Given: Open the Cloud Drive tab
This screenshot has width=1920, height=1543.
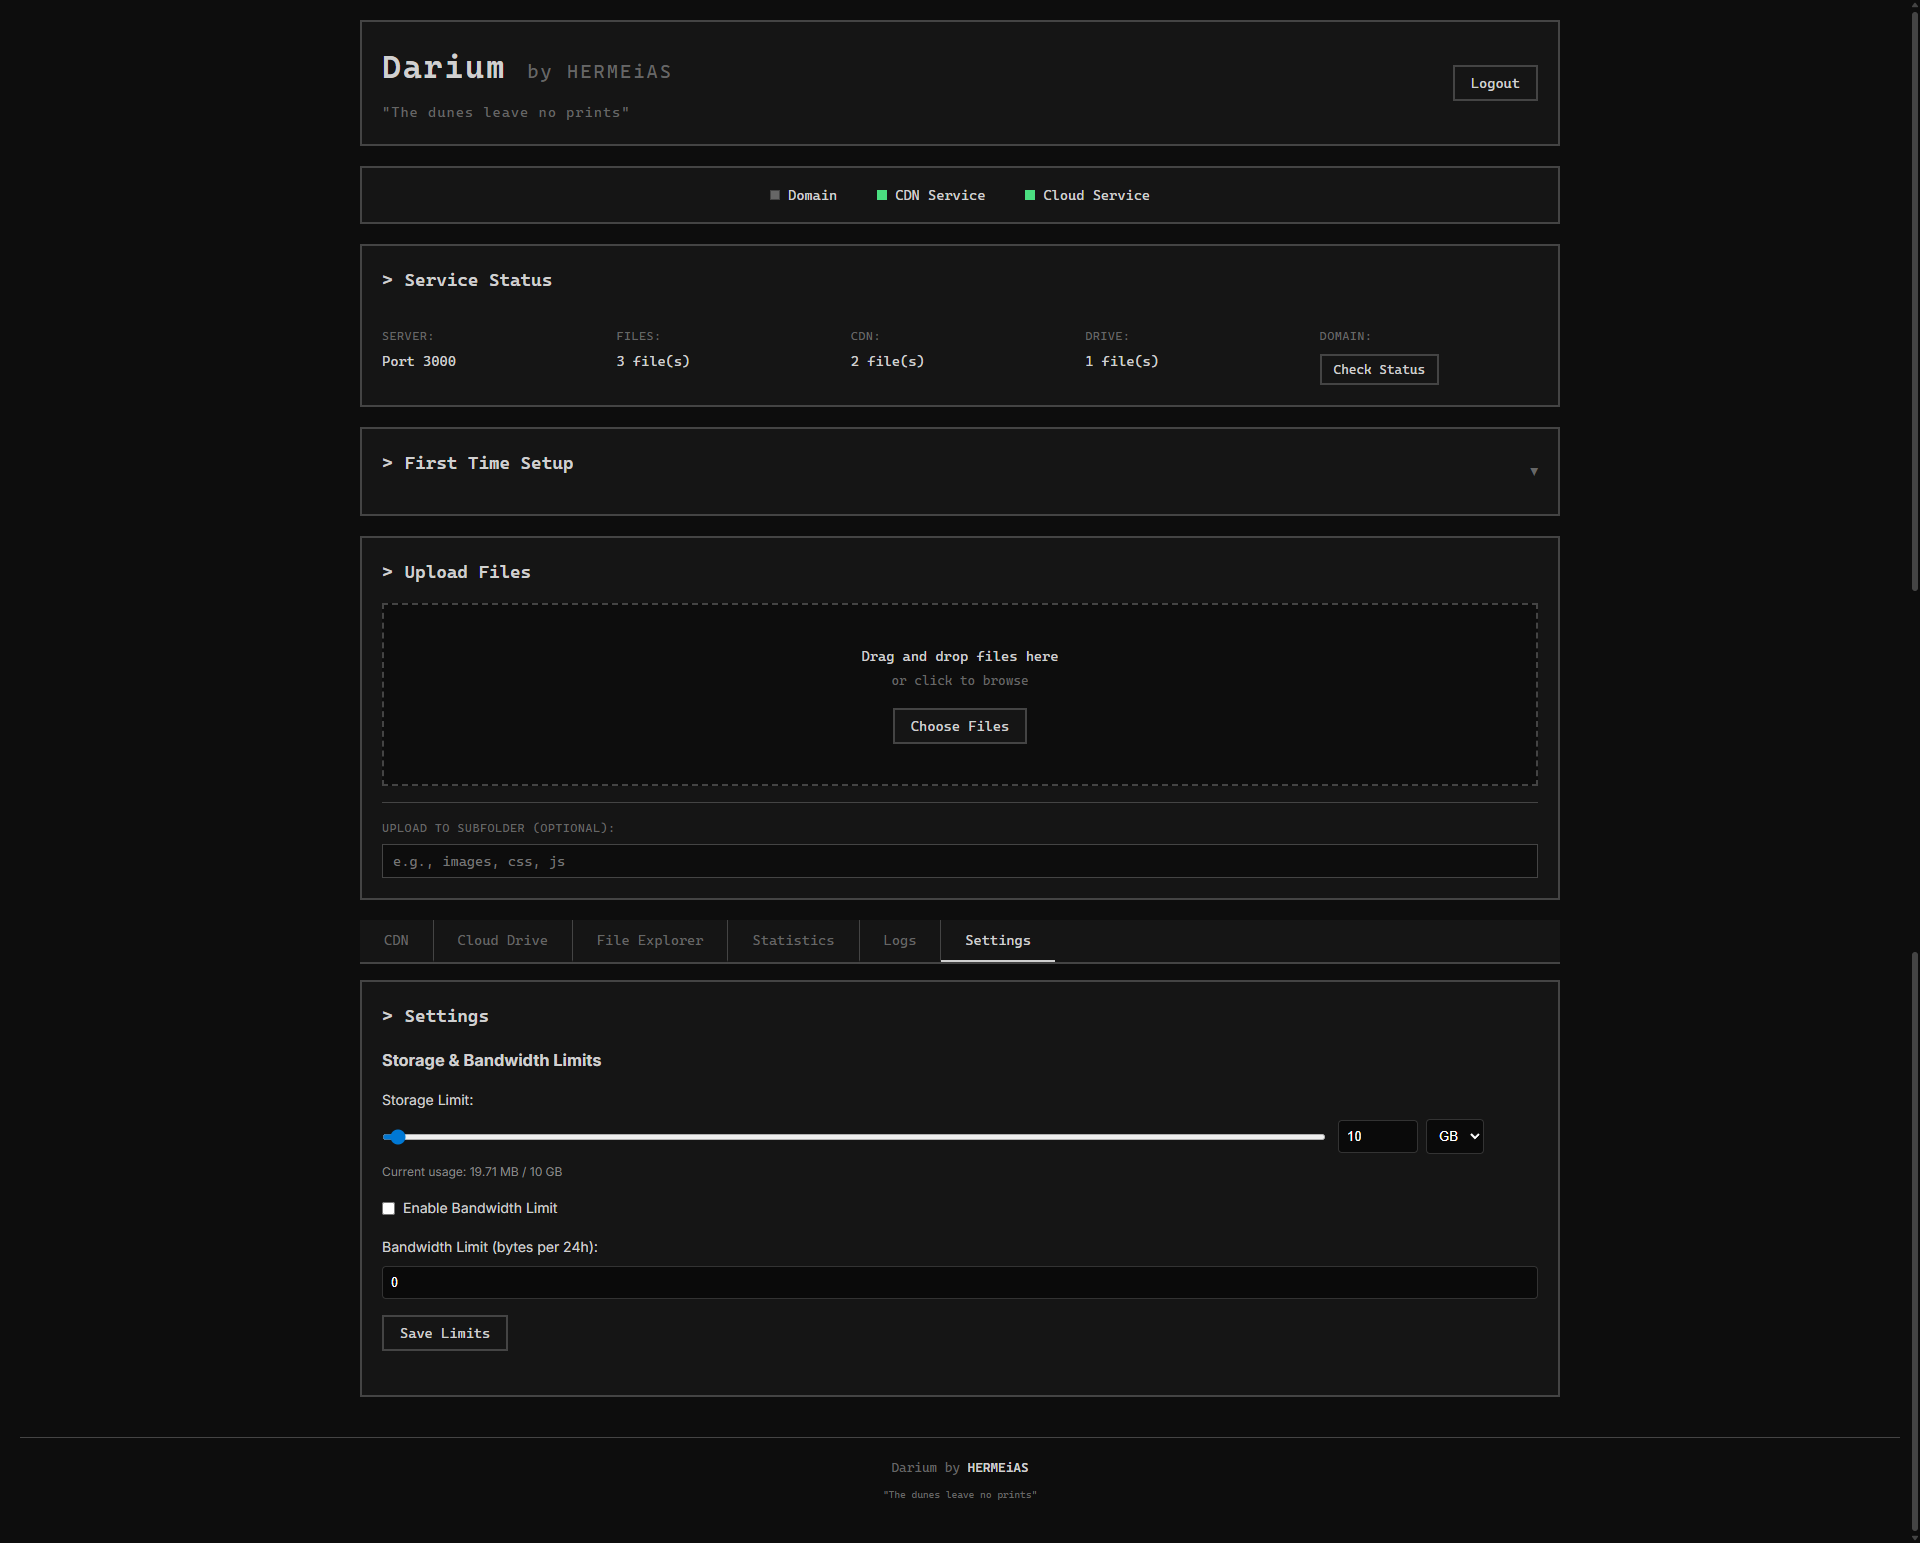Looking at the screenshot, I should (502, 940).
